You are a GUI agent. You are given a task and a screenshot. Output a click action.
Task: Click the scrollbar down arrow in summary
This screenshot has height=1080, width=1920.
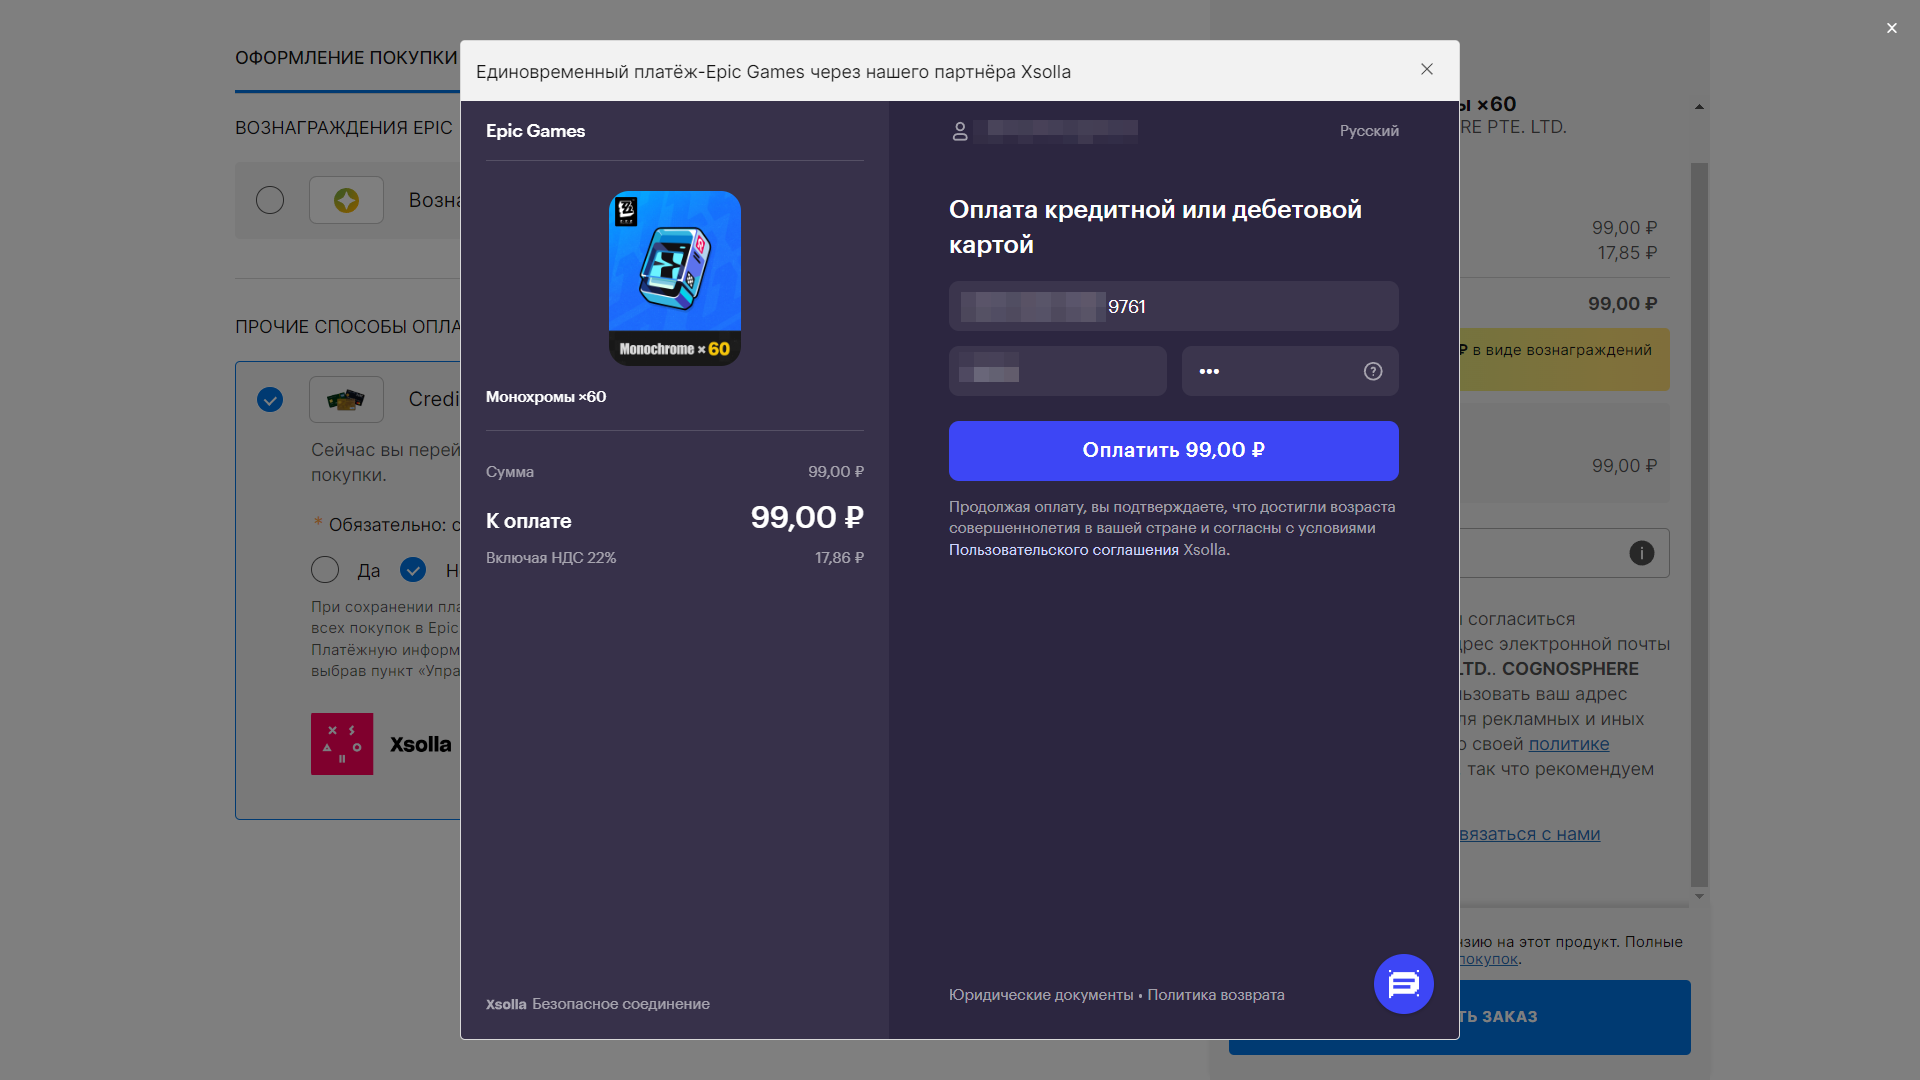tap(1699, 897)
